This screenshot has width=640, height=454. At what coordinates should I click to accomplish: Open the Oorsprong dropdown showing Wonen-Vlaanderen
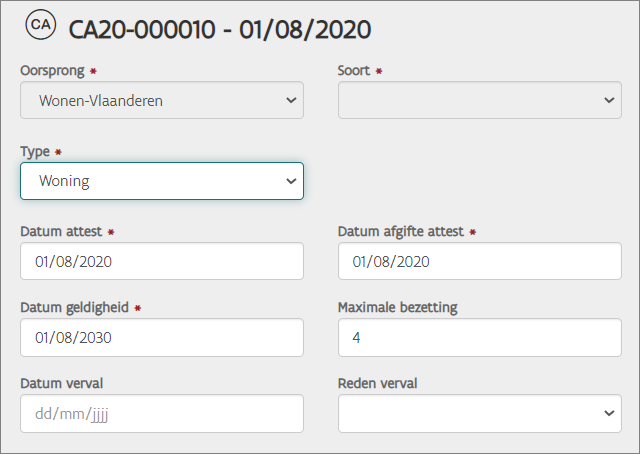(161, 100)
